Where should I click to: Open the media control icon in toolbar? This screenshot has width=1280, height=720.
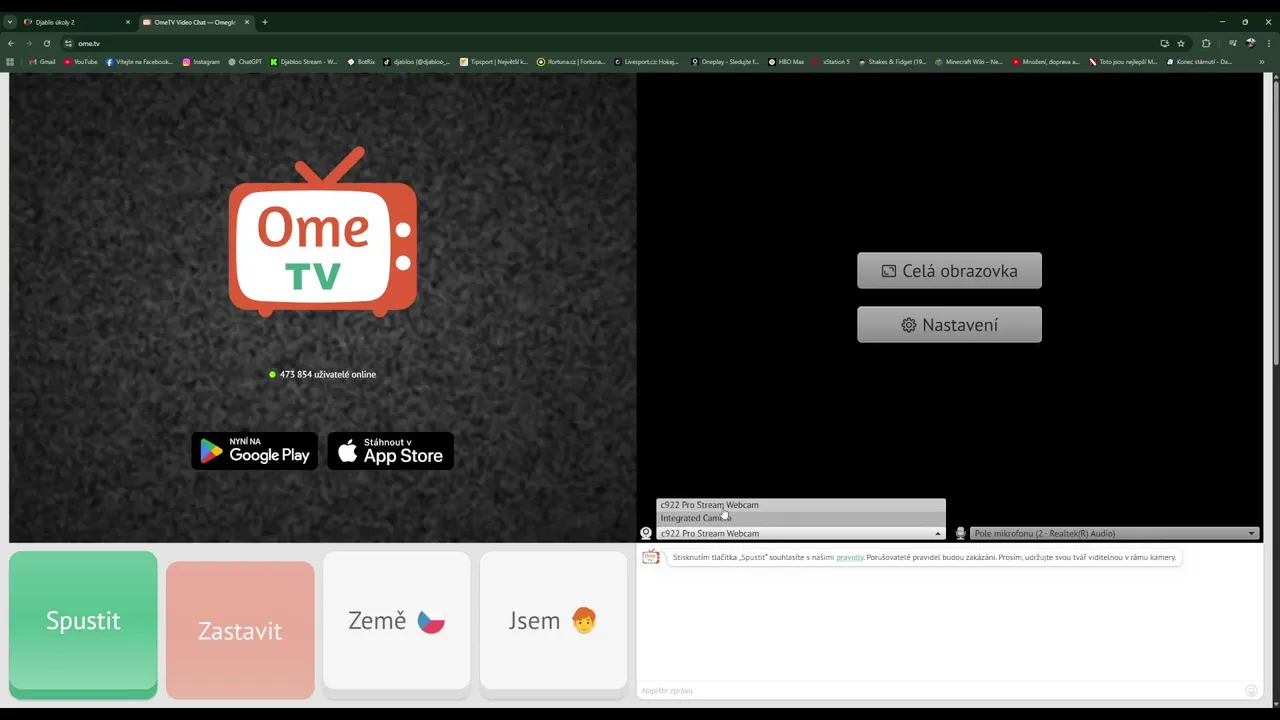coord(1232,43)
